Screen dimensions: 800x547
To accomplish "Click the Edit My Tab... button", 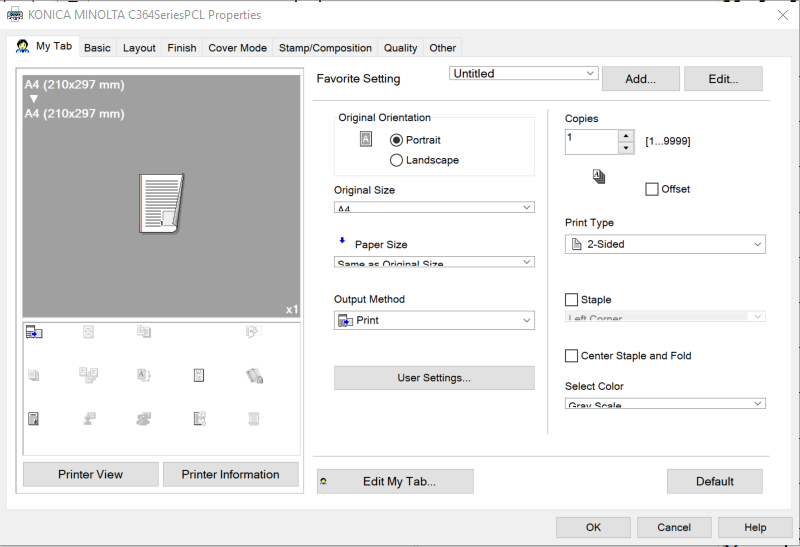I will (395, 481).
